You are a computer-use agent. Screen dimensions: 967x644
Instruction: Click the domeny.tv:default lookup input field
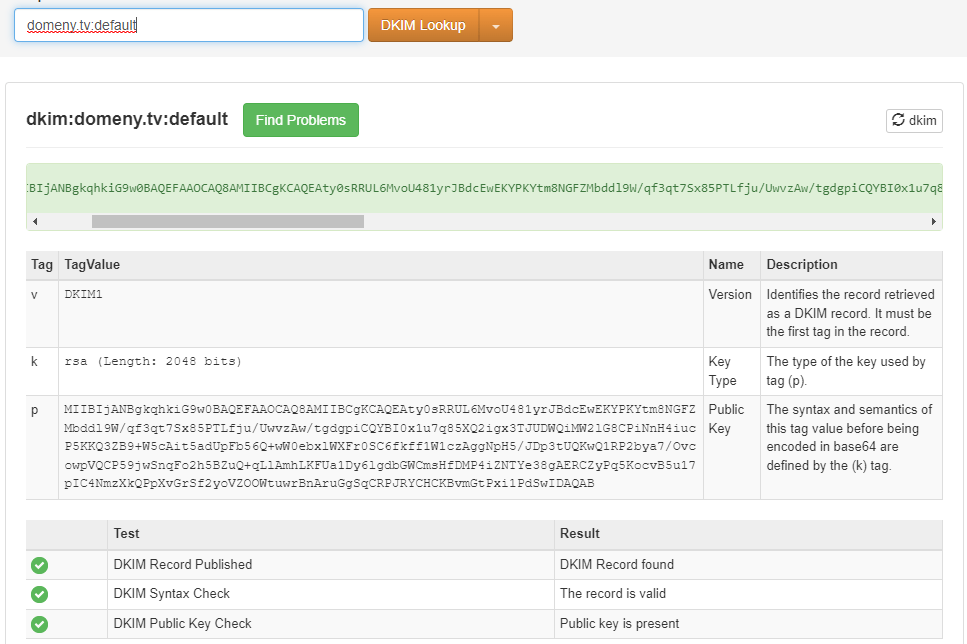189,25
